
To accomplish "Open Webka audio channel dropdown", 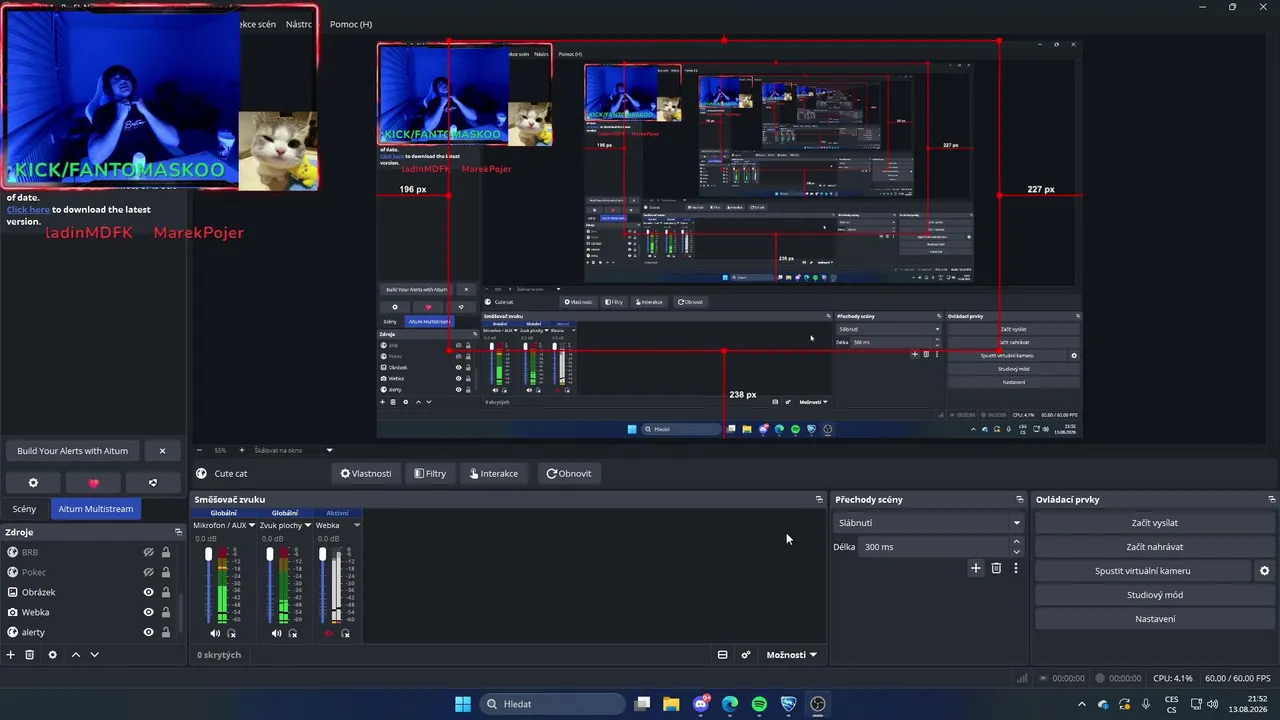I will (x=357, y=525).
